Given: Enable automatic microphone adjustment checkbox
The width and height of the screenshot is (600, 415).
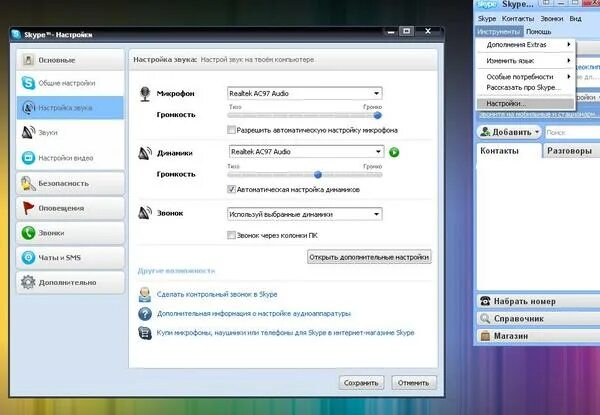Looking at the screenshot, I should point(231,130).
